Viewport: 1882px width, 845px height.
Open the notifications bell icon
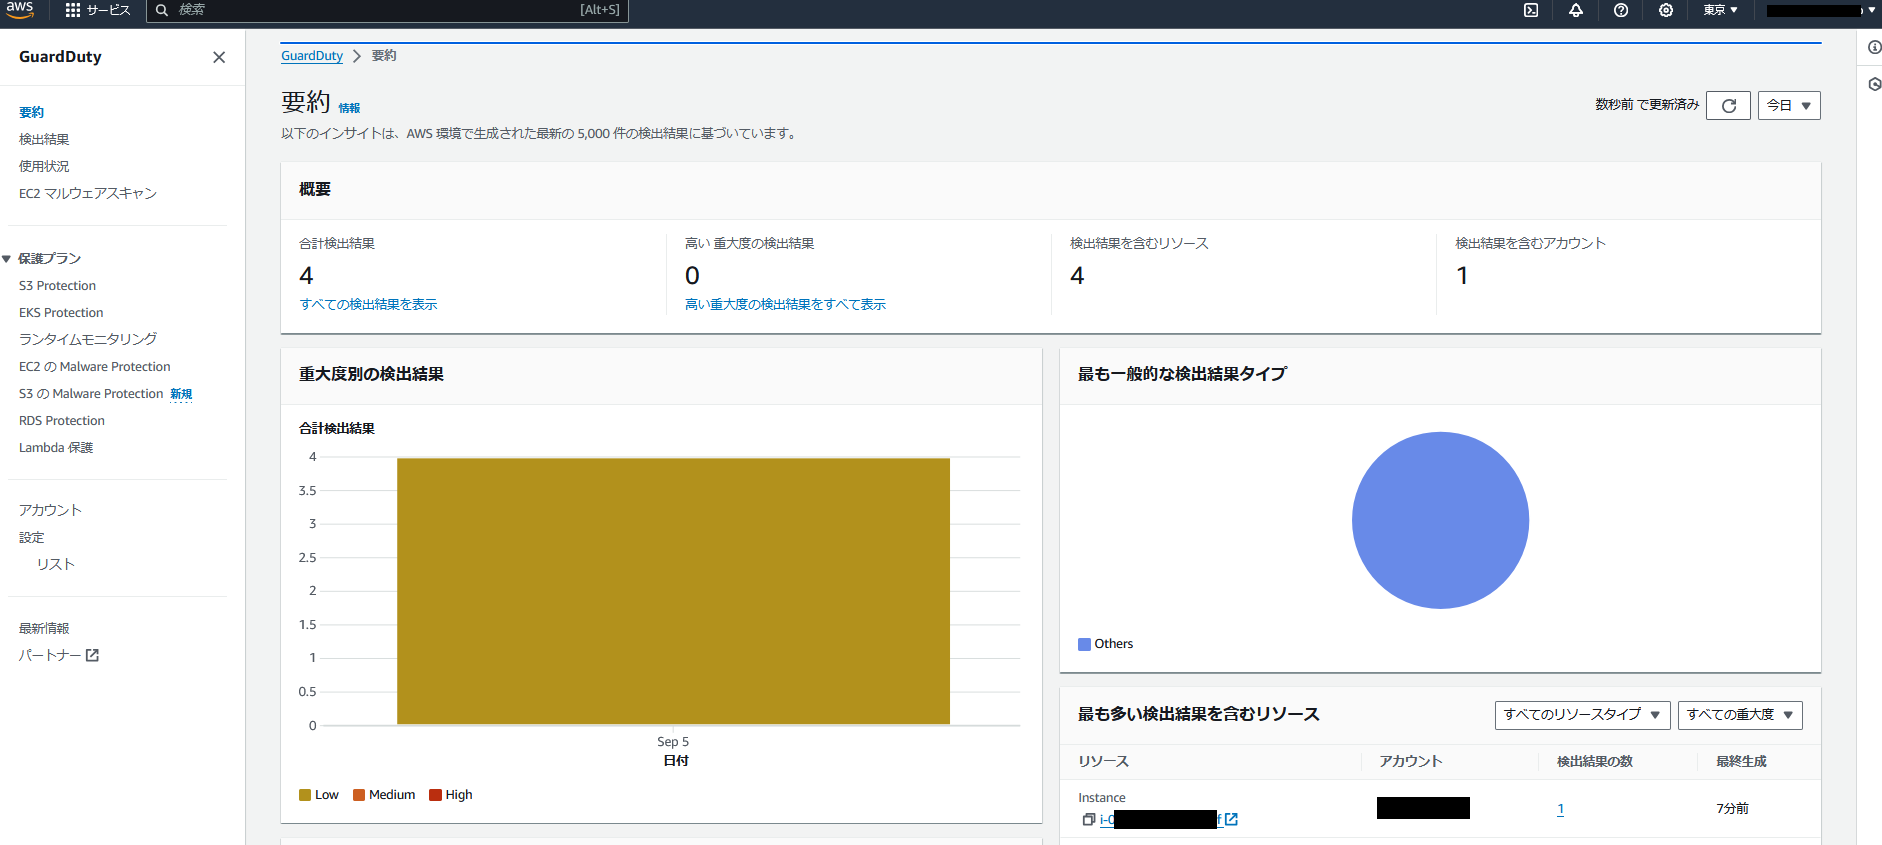[1576, 10]
